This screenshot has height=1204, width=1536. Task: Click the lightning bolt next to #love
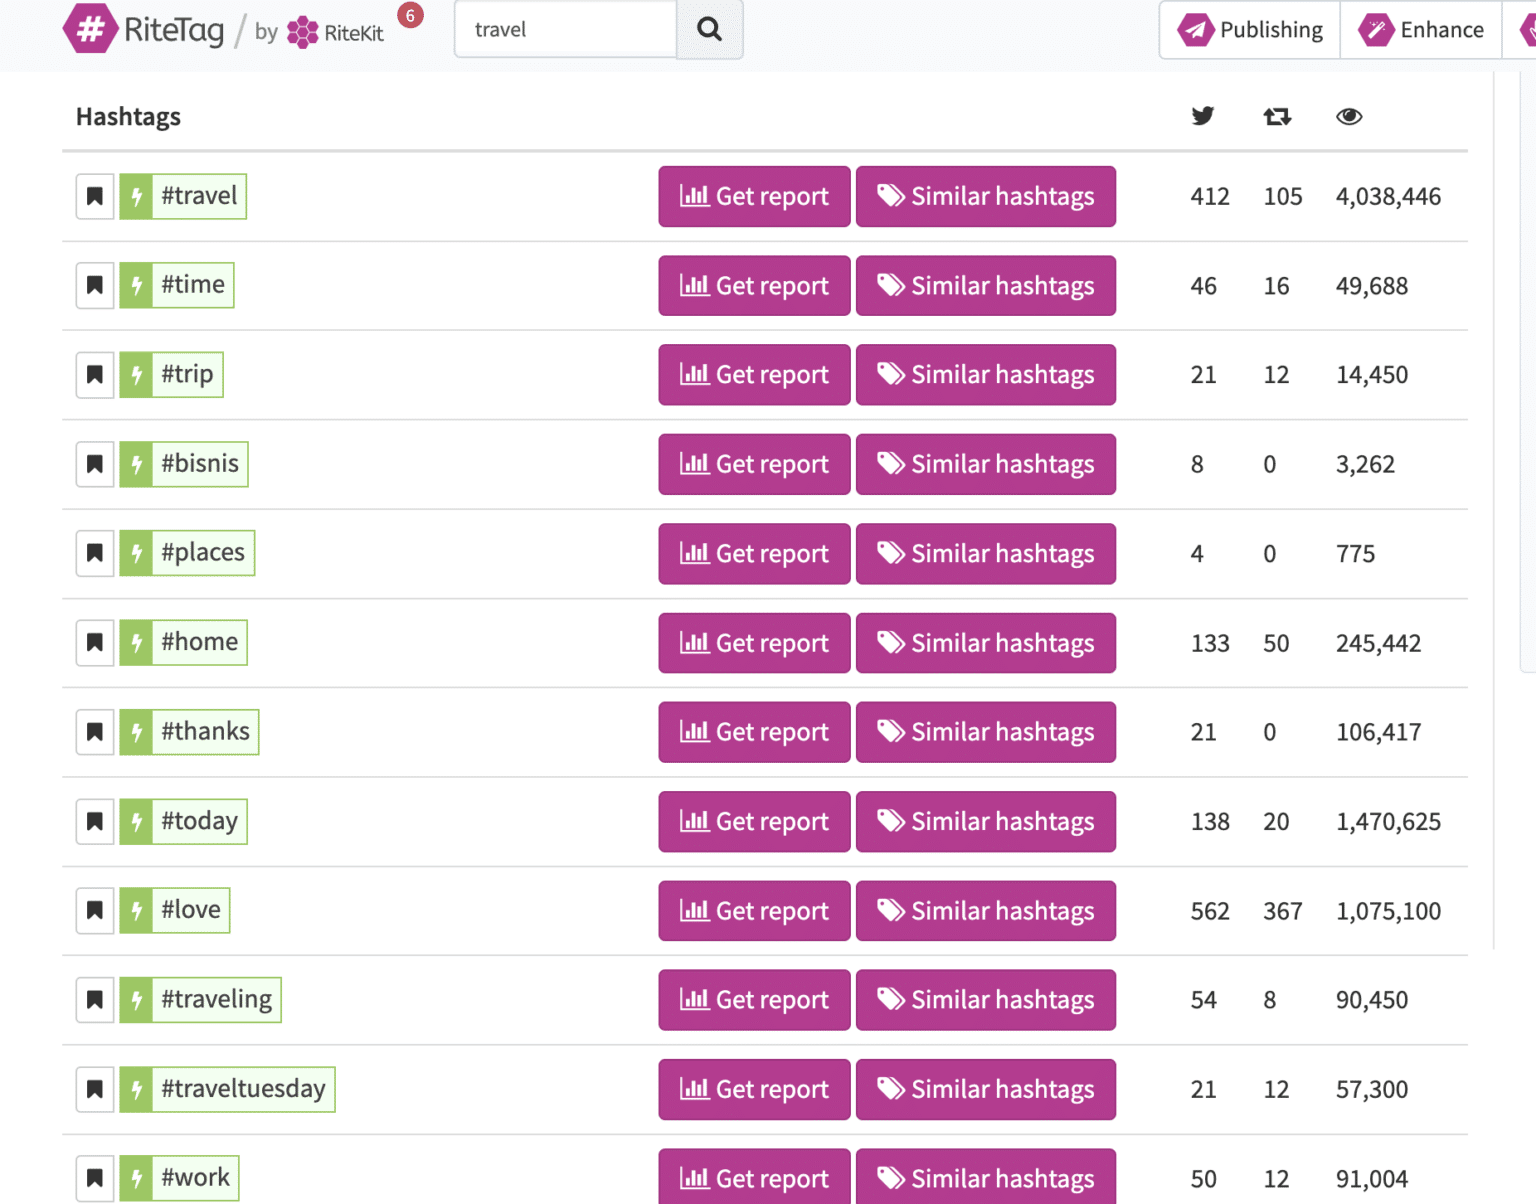click(136, 910)
